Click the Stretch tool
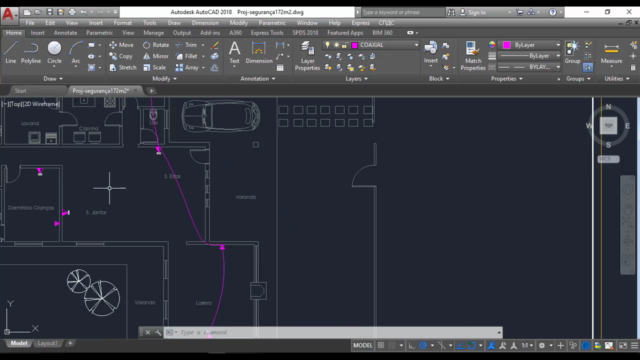640x360 pixels. (123, 67)
